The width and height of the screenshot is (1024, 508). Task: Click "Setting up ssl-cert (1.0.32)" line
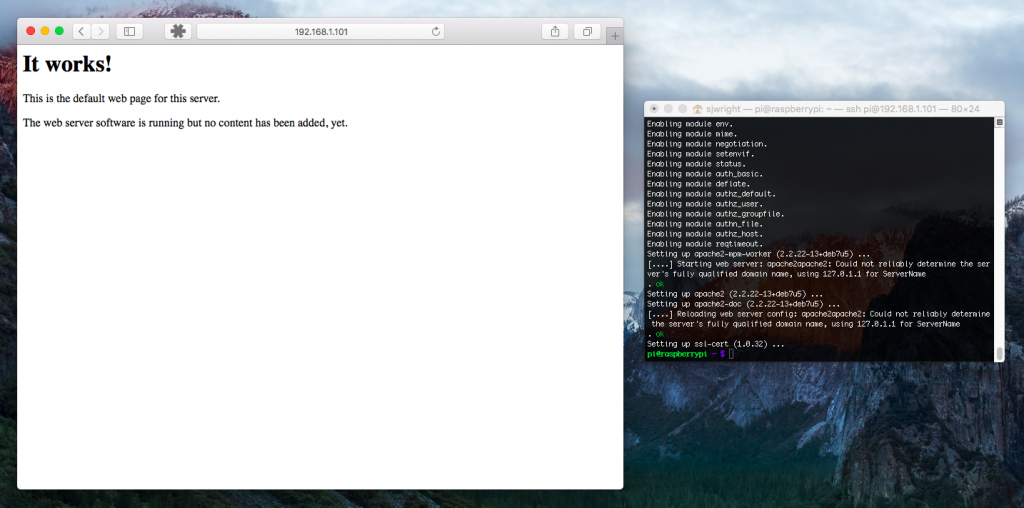(715, 343)
